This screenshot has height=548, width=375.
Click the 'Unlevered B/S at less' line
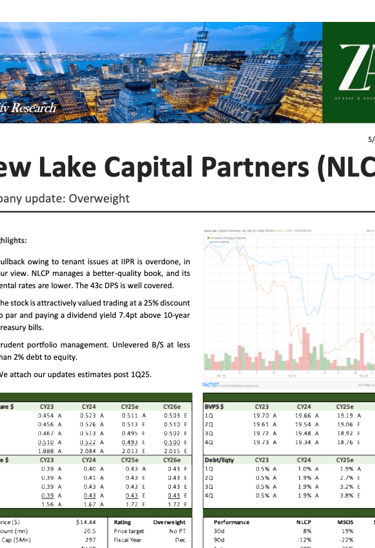tap(151, 345)
